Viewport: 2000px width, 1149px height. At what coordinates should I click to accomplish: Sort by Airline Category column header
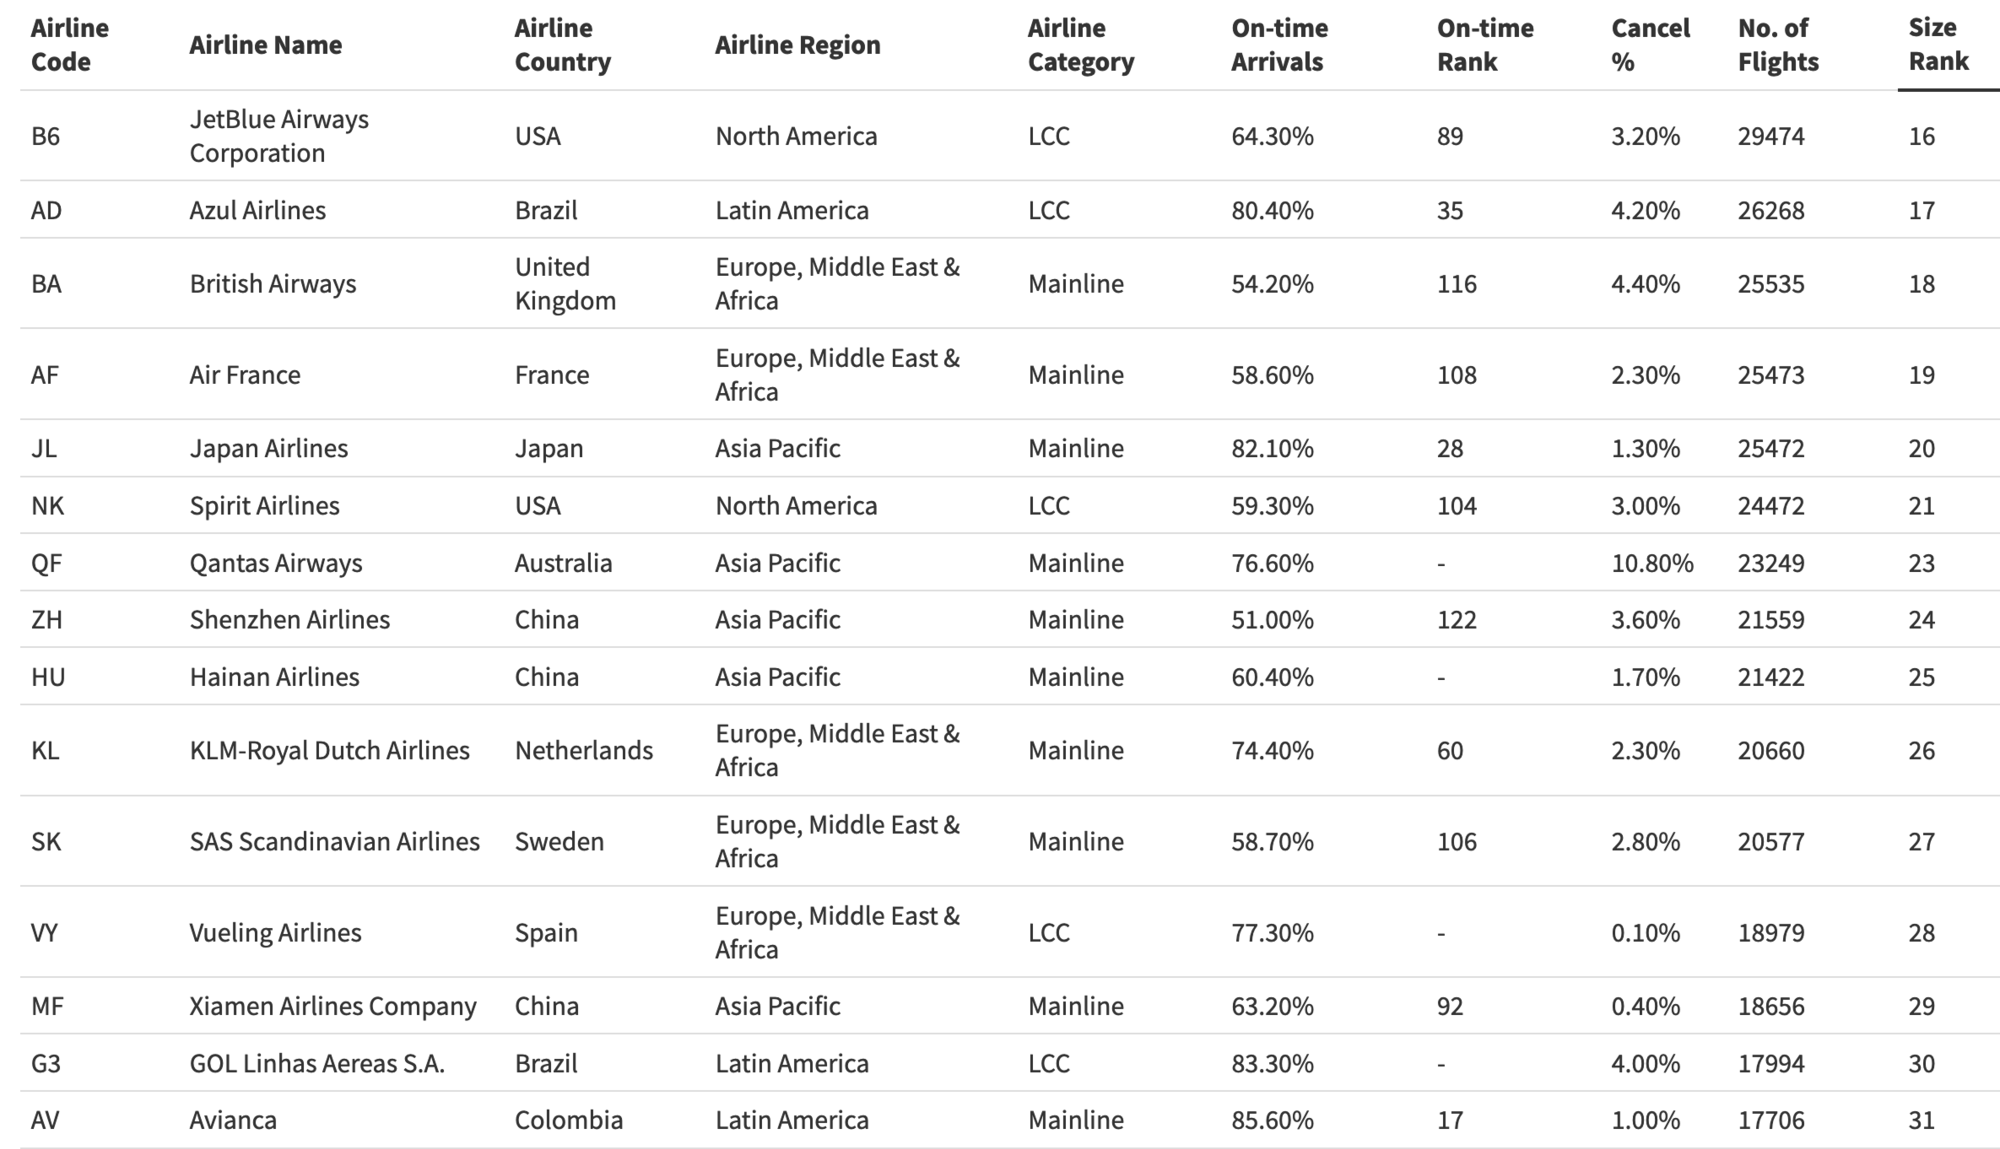pos(1080,44)
